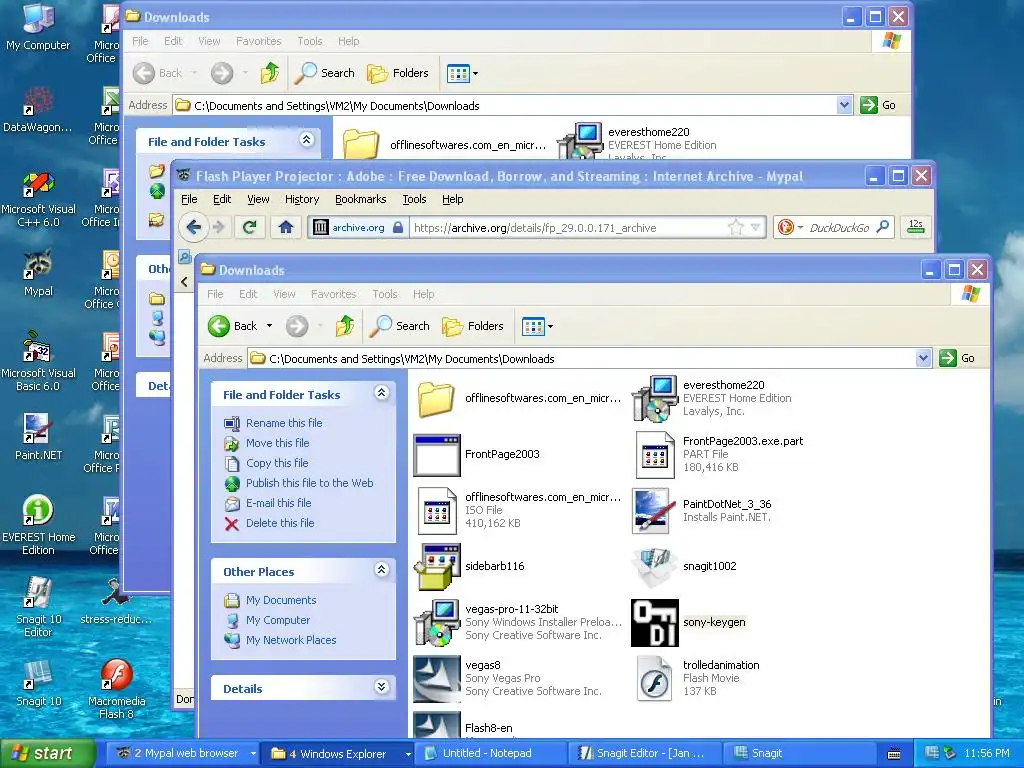1024x768 pixels.
Task: Select the snagit1002 file icon
Action: (654, 566)
